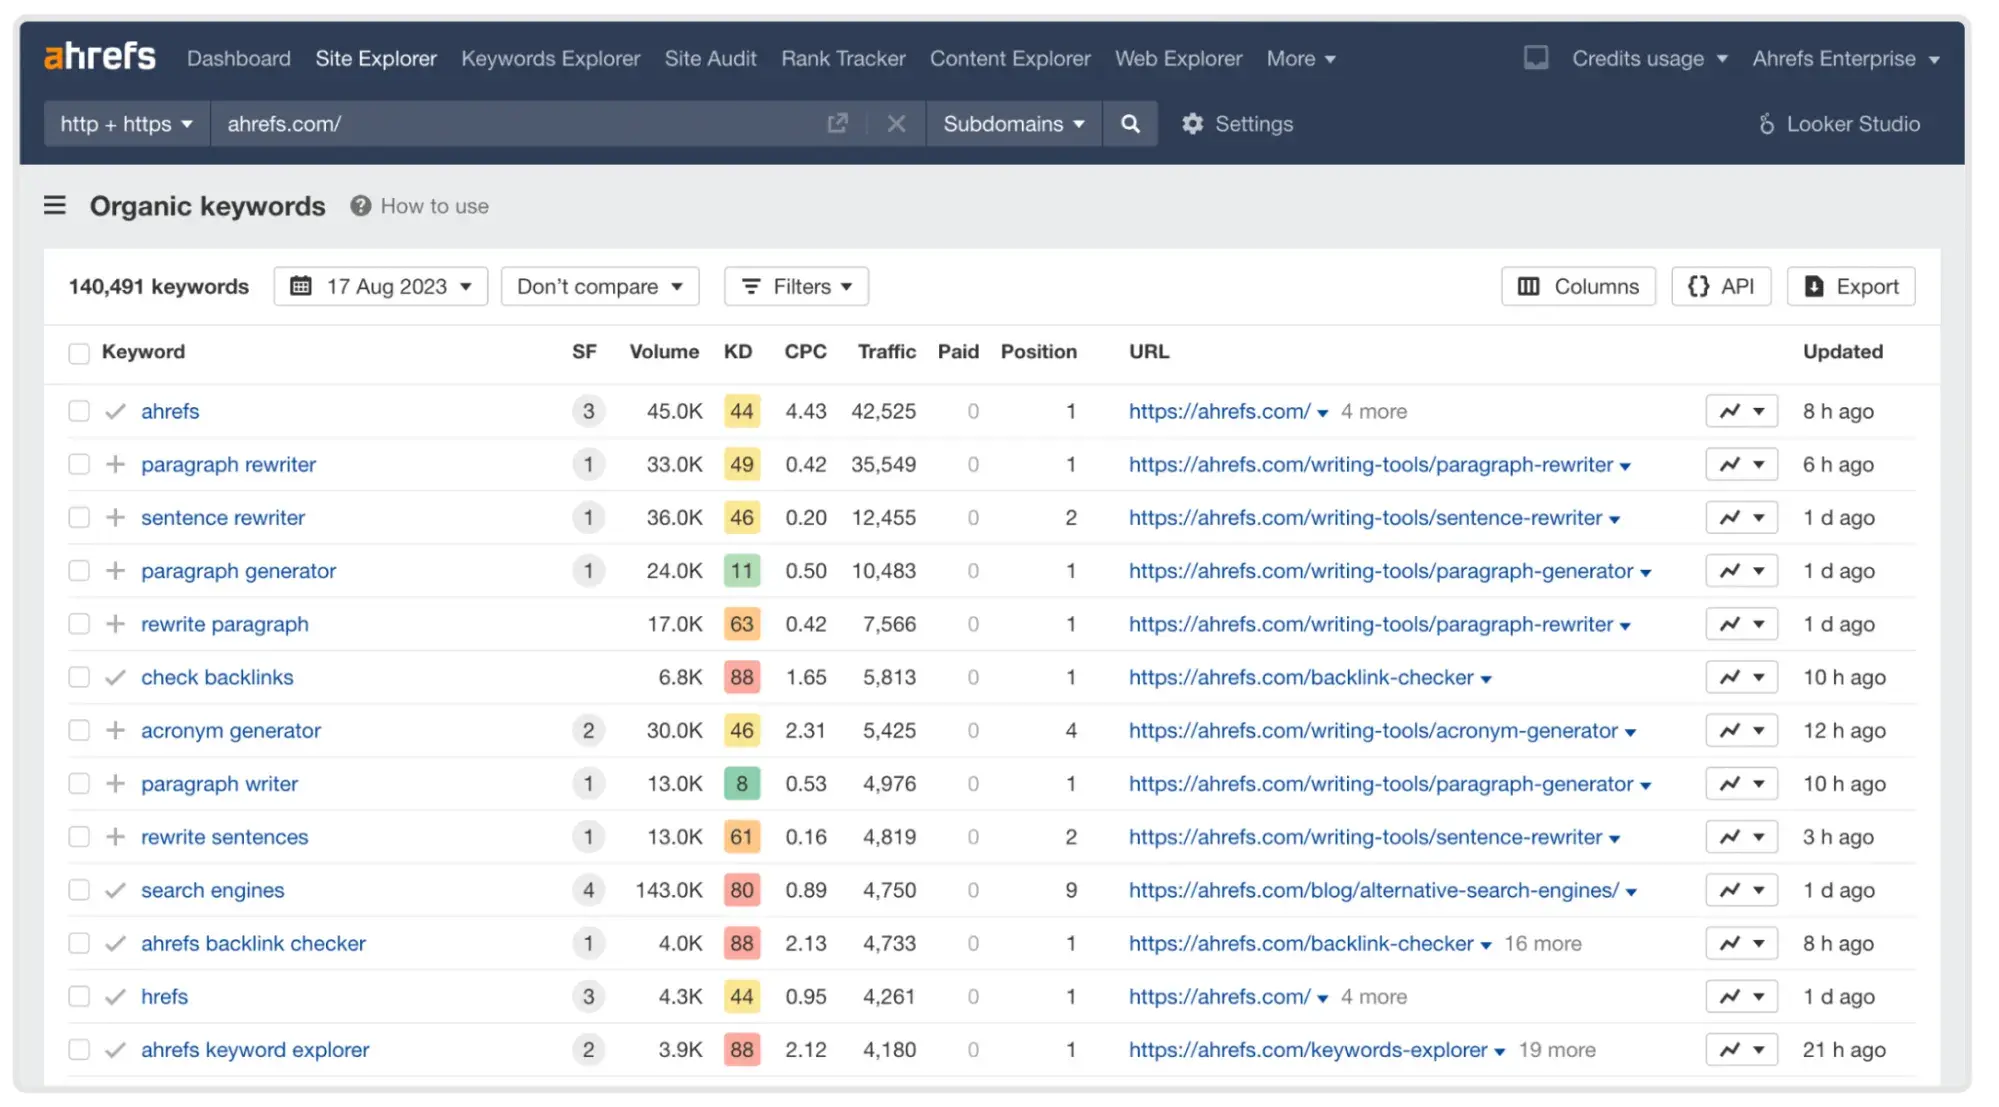Viewport: 1999px width, 1107px height.
Task: Click the How to use help icon
Action: pyautogui.click(x=361, y=206)
